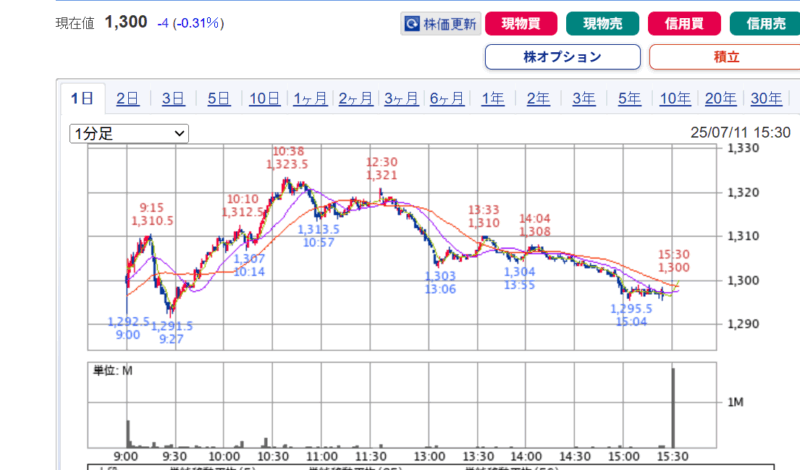Click the 9:15 1,310.5 peak label

(152, 214)
